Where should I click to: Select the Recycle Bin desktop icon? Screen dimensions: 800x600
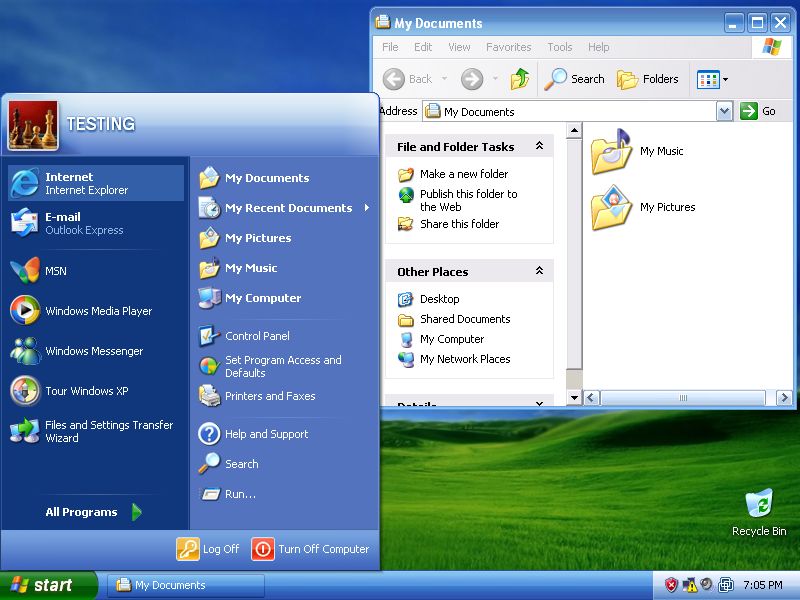pos(759,512)
